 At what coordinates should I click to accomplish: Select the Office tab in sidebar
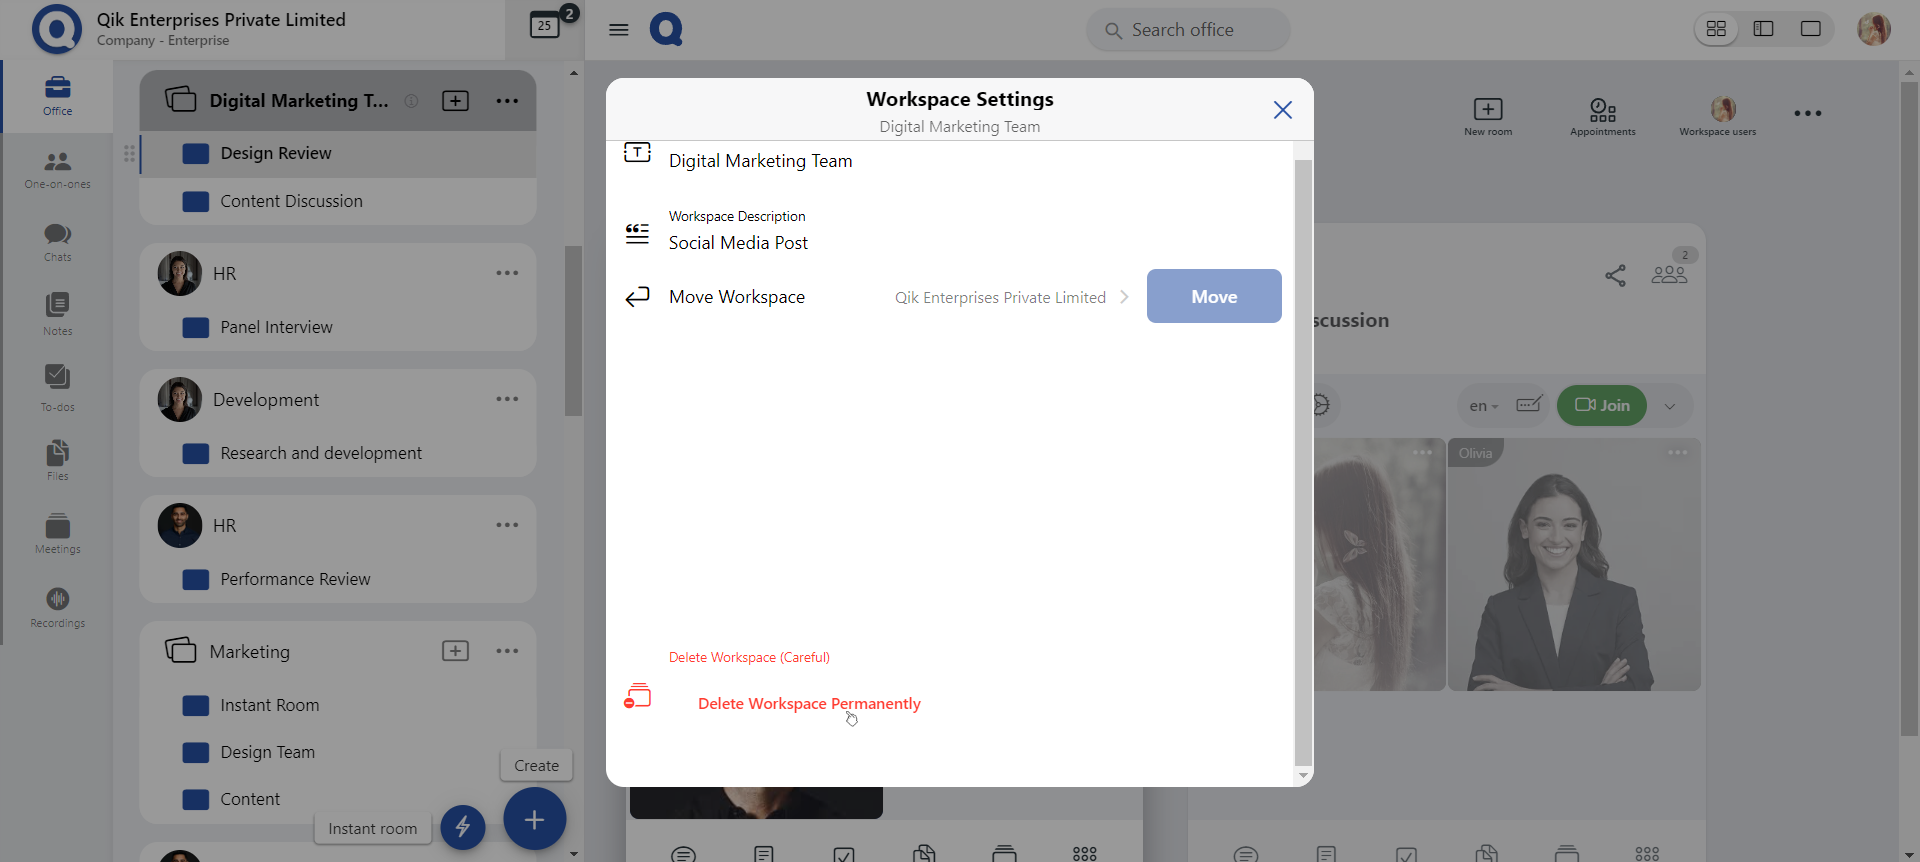(57, 96)
